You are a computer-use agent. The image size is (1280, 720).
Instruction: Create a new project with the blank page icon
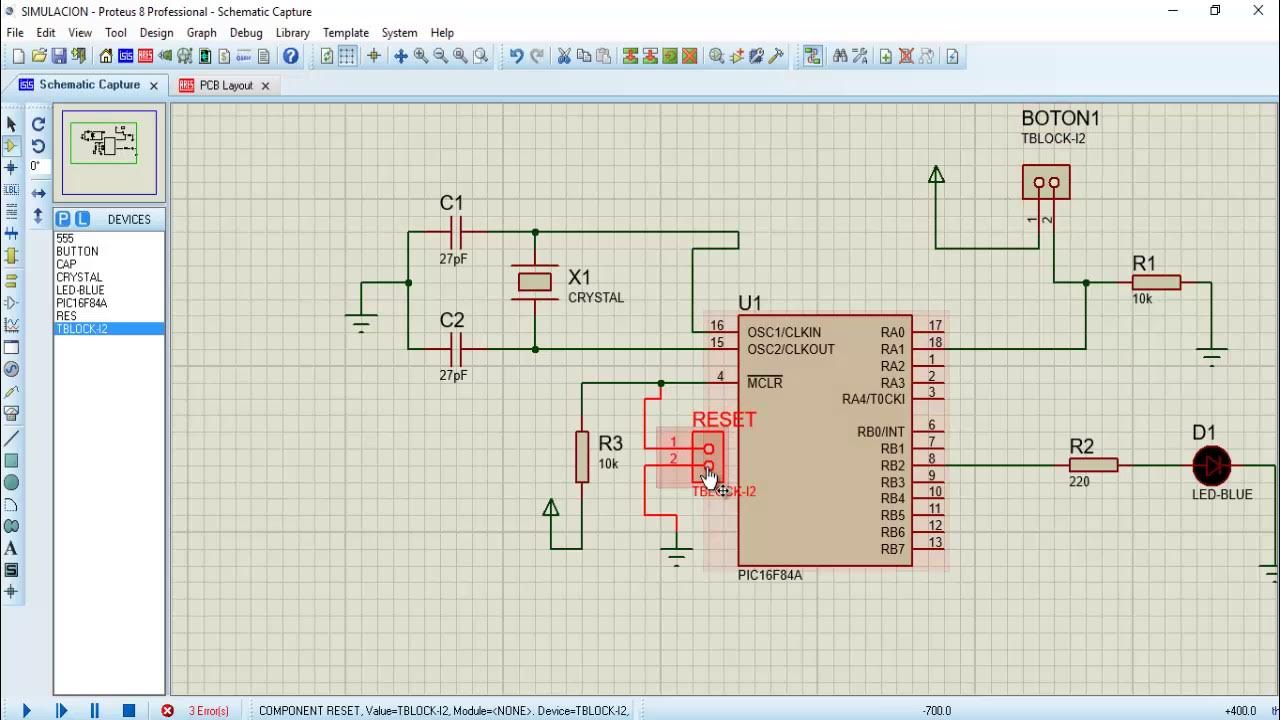[x=18, y=56]
